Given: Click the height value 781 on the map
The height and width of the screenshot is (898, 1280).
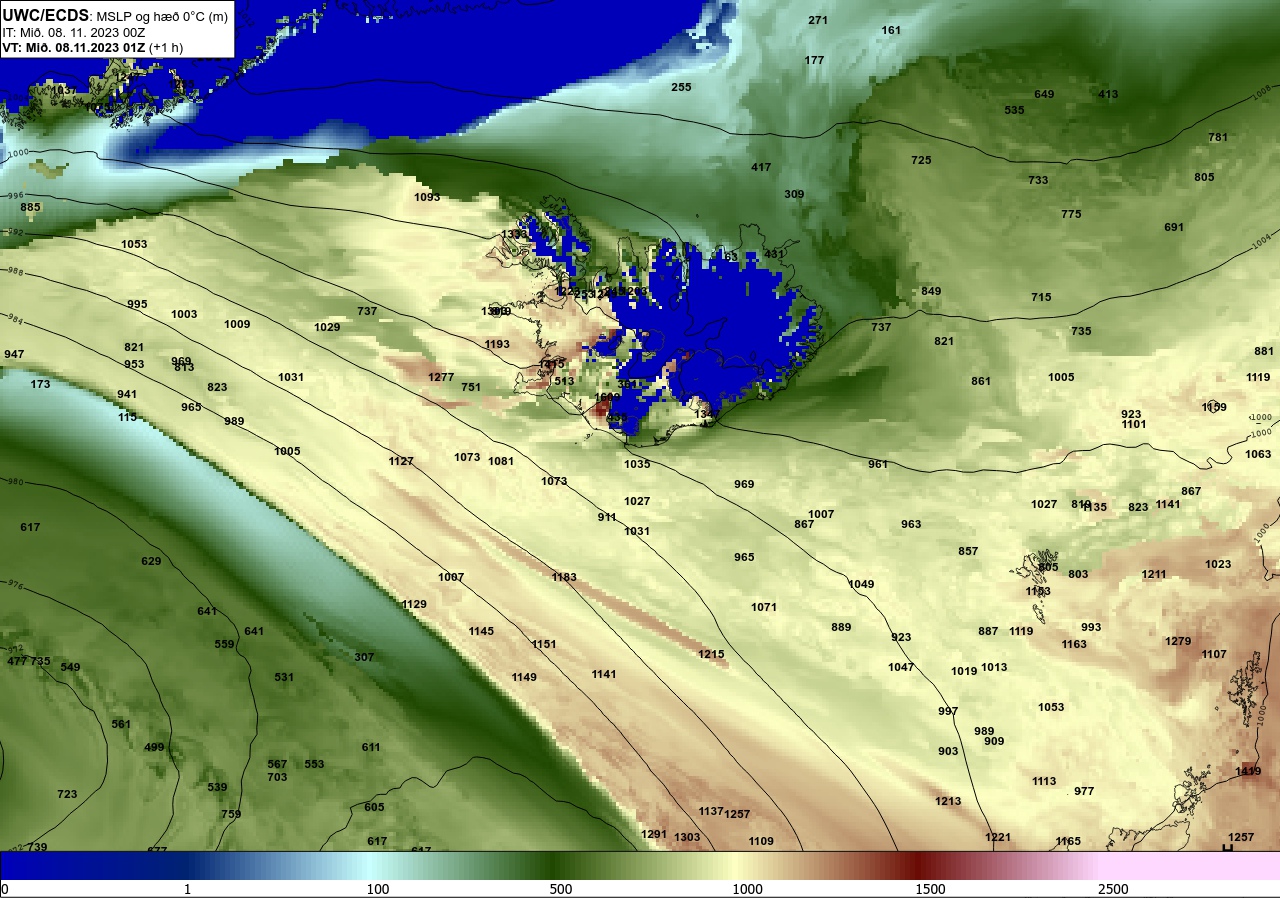Looking at the screenshot, I should [x=1218, y=137].
